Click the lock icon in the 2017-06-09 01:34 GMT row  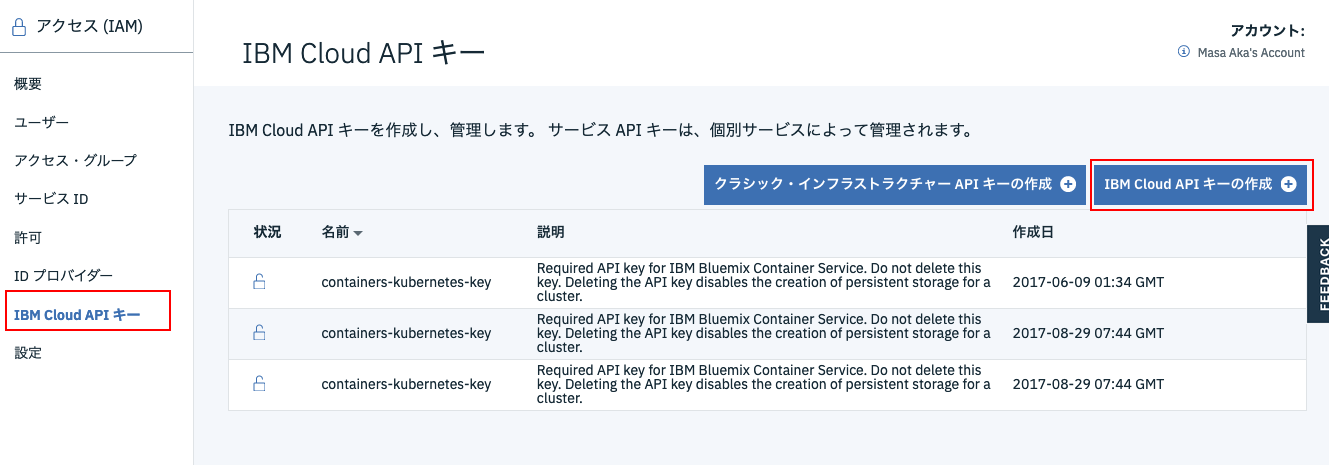coord(259,282)
